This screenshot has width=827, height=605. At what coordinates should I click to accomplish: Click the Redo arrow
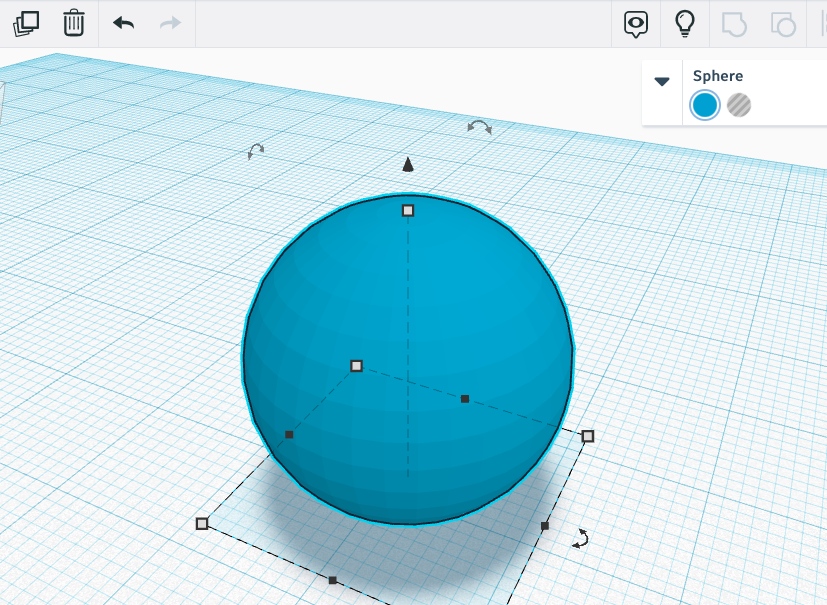(172, 23)
